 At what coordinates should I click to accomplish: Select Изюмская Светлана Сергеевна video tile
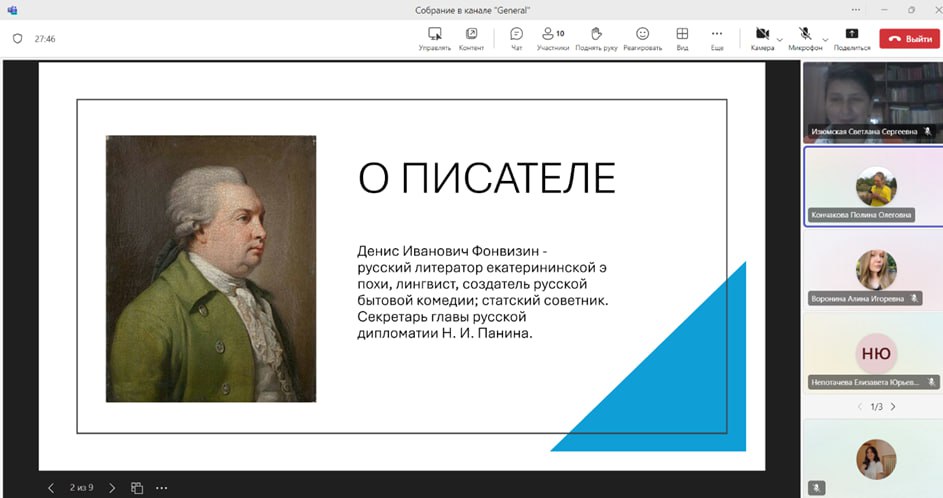pos(873,102)
